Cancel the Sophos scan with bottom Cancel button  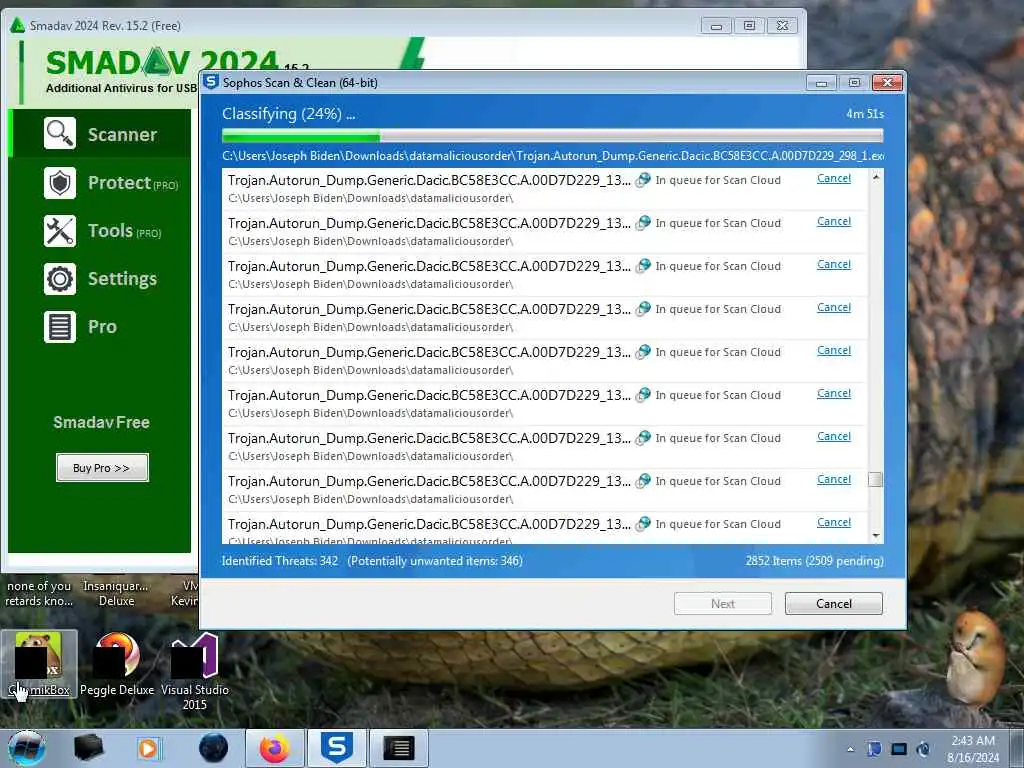(x=833, y=603)
